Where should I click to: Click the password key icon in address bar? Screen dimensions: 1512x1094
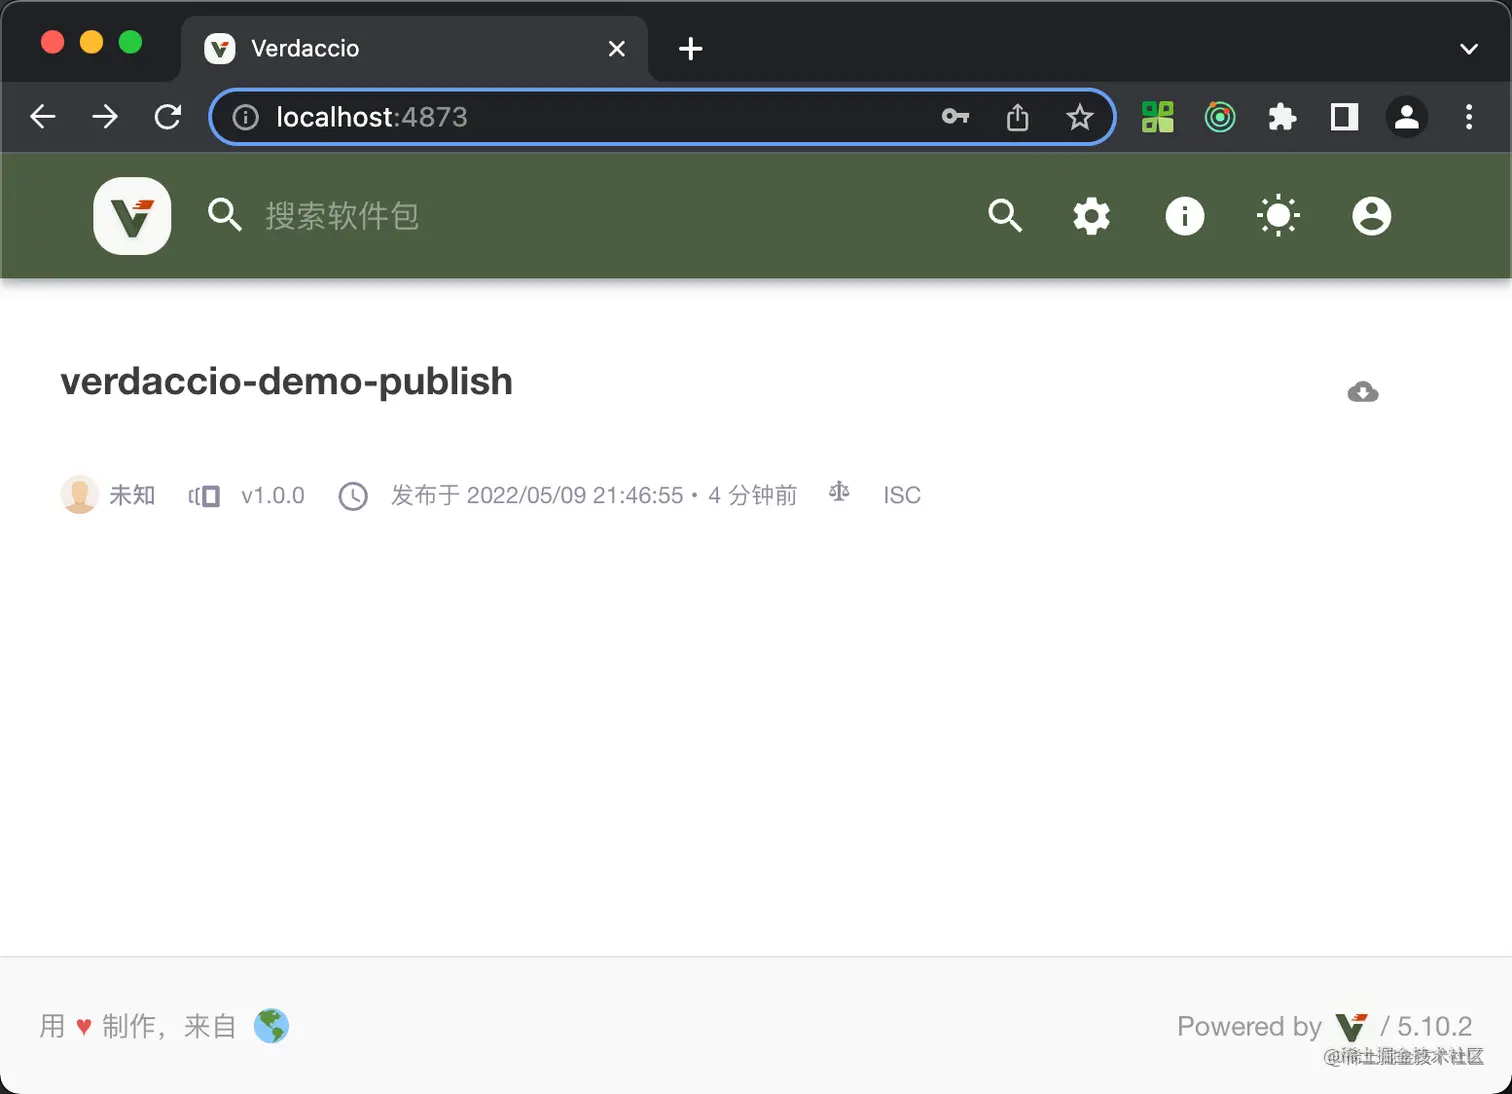pos(955,117)
